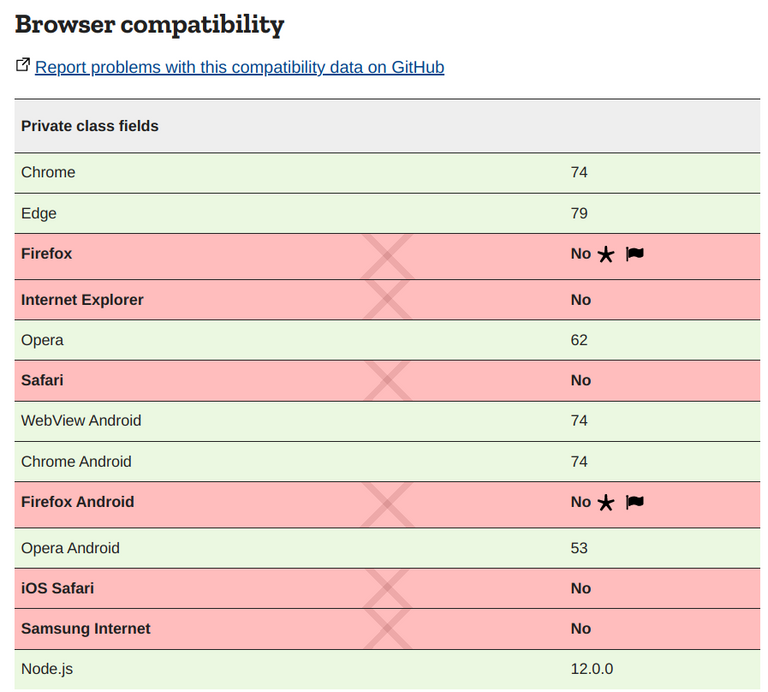Select the Internet Explorer row label

[82, 300]
